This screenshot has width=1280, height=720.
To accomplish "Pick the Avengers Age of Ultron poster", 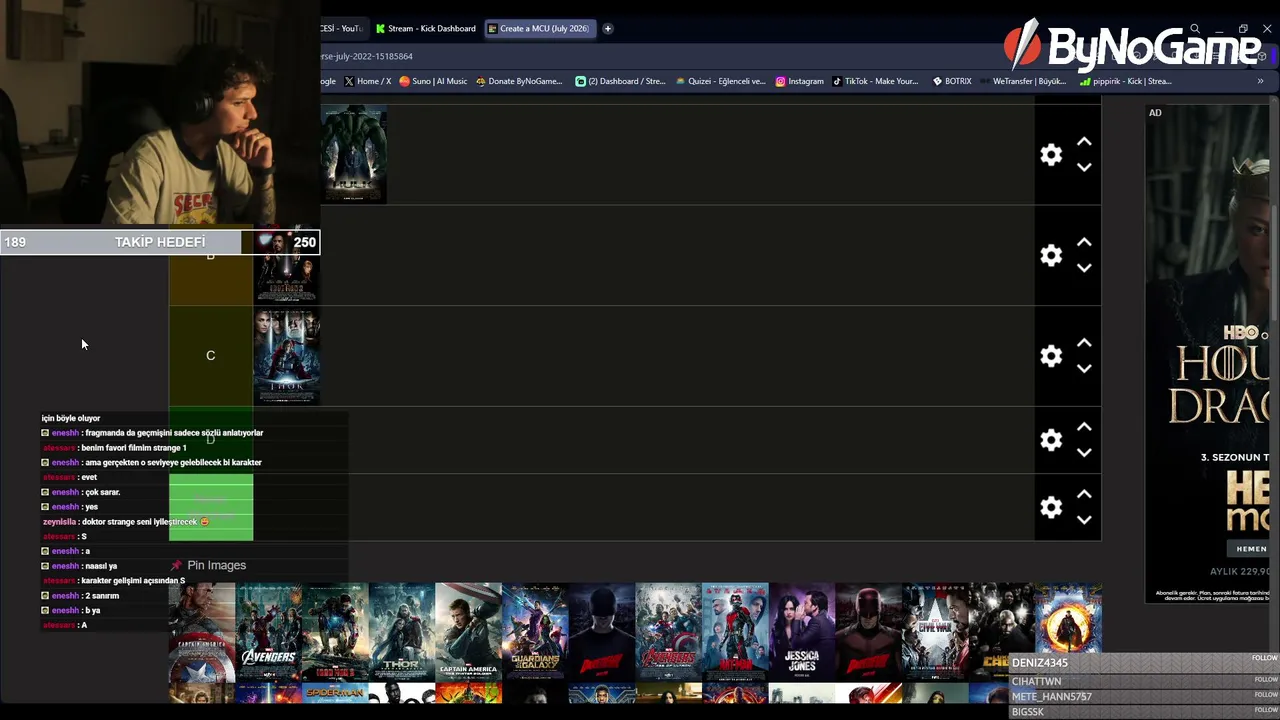I will tap(668, 632).
